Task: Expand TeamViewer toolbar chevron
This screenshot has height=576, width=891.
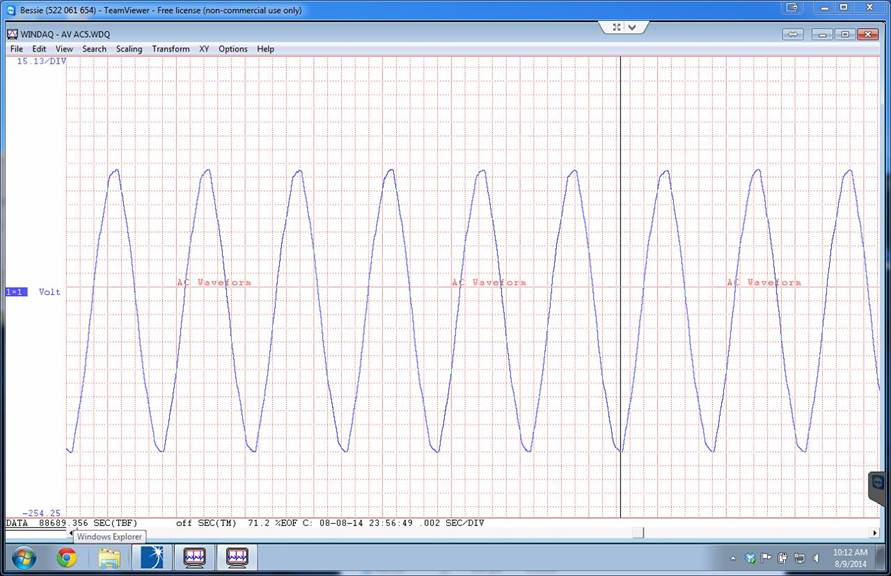Action: tap(632, 27)
